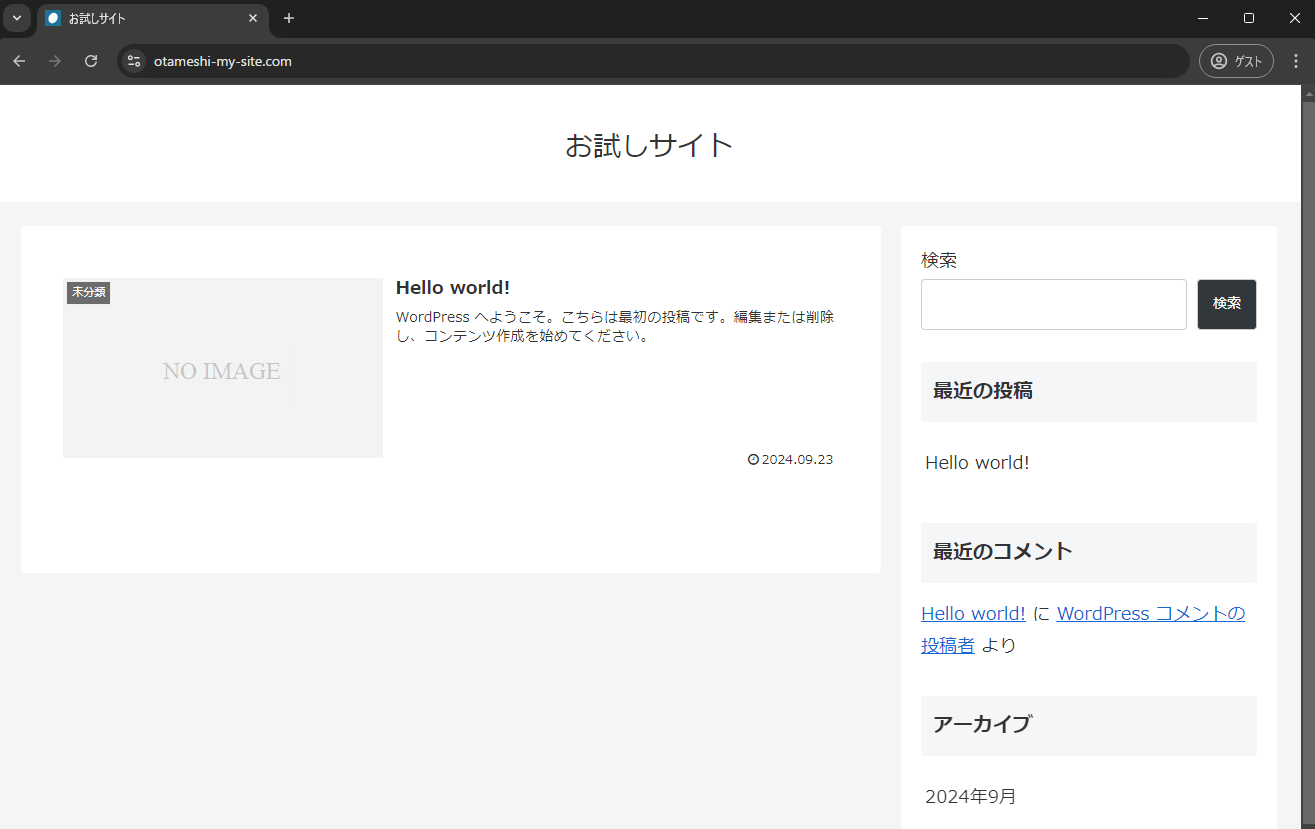Click the 検索 label above search field
Screen dimensions: 1315x829
click(x=939, y=260)
